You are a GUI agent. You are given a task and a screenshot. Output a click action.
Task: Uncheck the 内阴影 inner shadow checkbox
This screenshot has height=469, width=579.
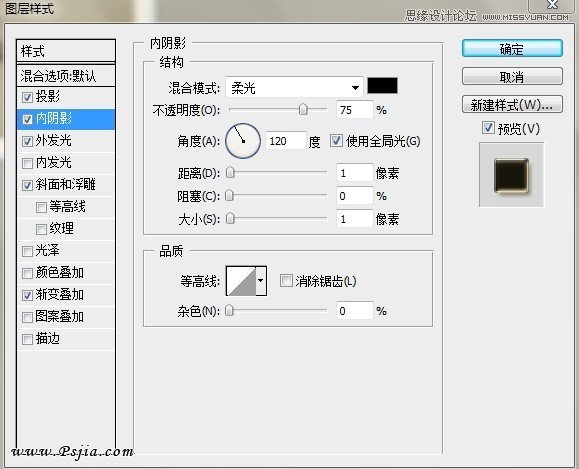coord(27,119)
